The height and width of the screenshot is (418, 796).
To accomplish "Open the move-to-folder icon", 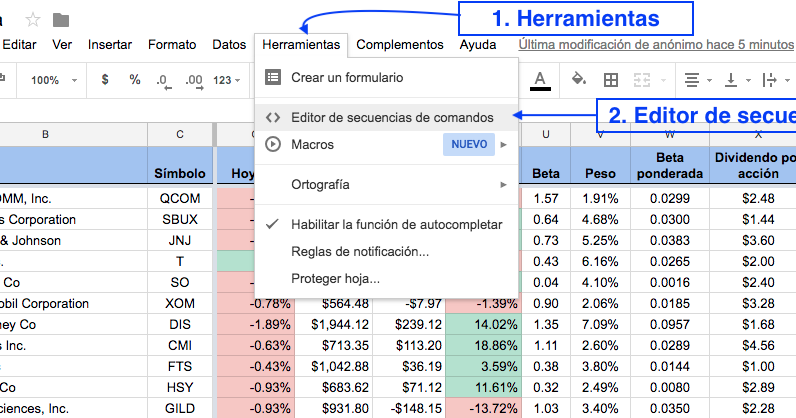I will (x=61, y=20).
